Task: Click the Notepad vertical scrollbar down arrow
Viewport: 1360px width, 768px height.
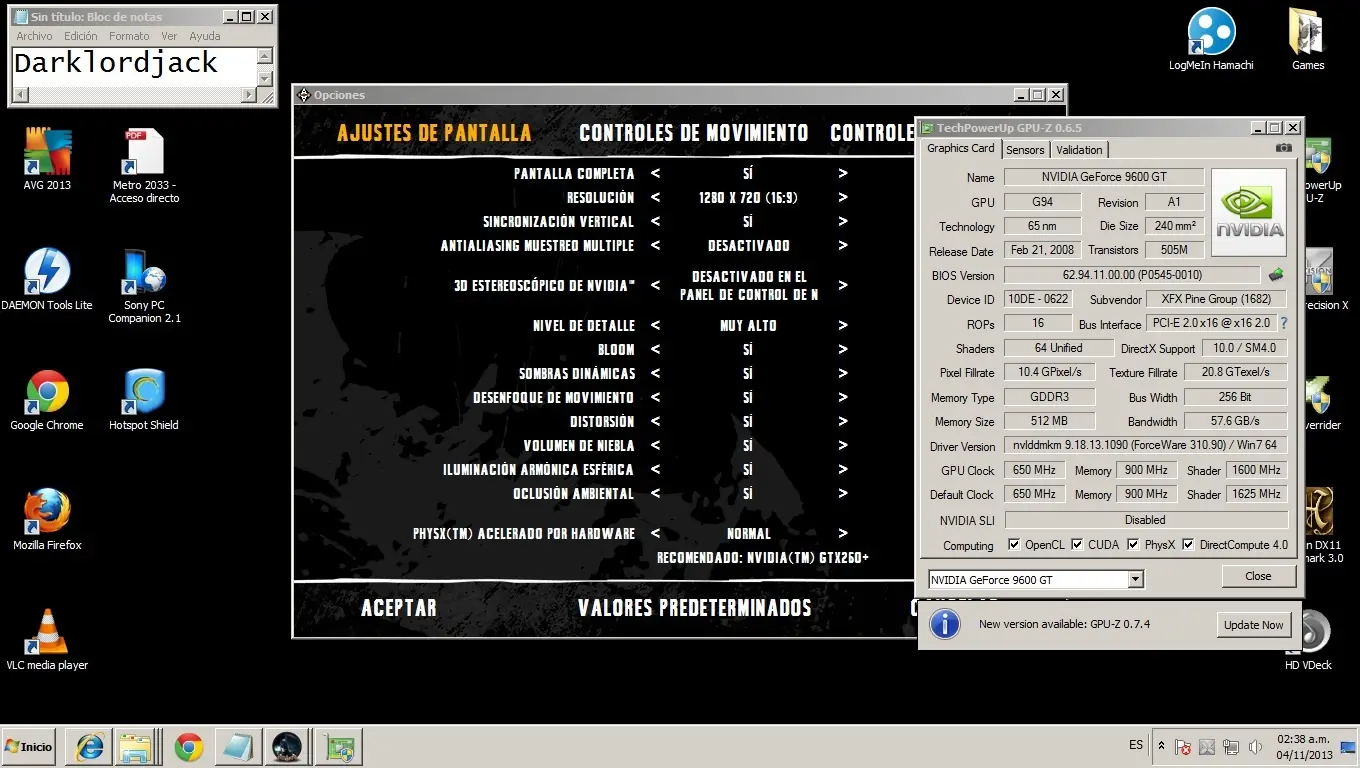Action: 265,79
